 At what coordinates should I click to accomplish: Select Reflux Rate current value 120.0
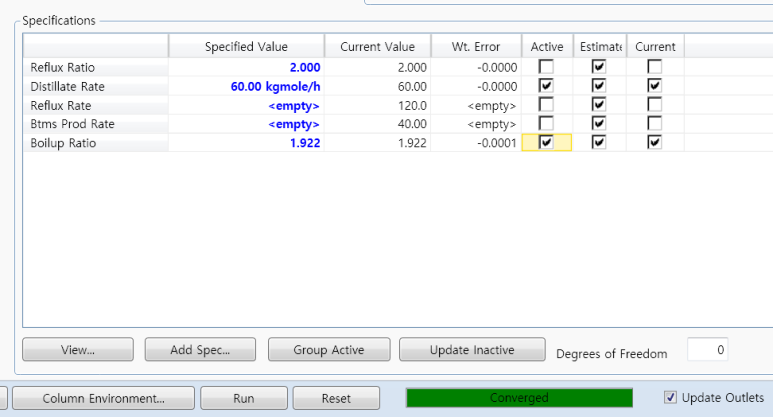pyautogui.click(x=378, y=105)
